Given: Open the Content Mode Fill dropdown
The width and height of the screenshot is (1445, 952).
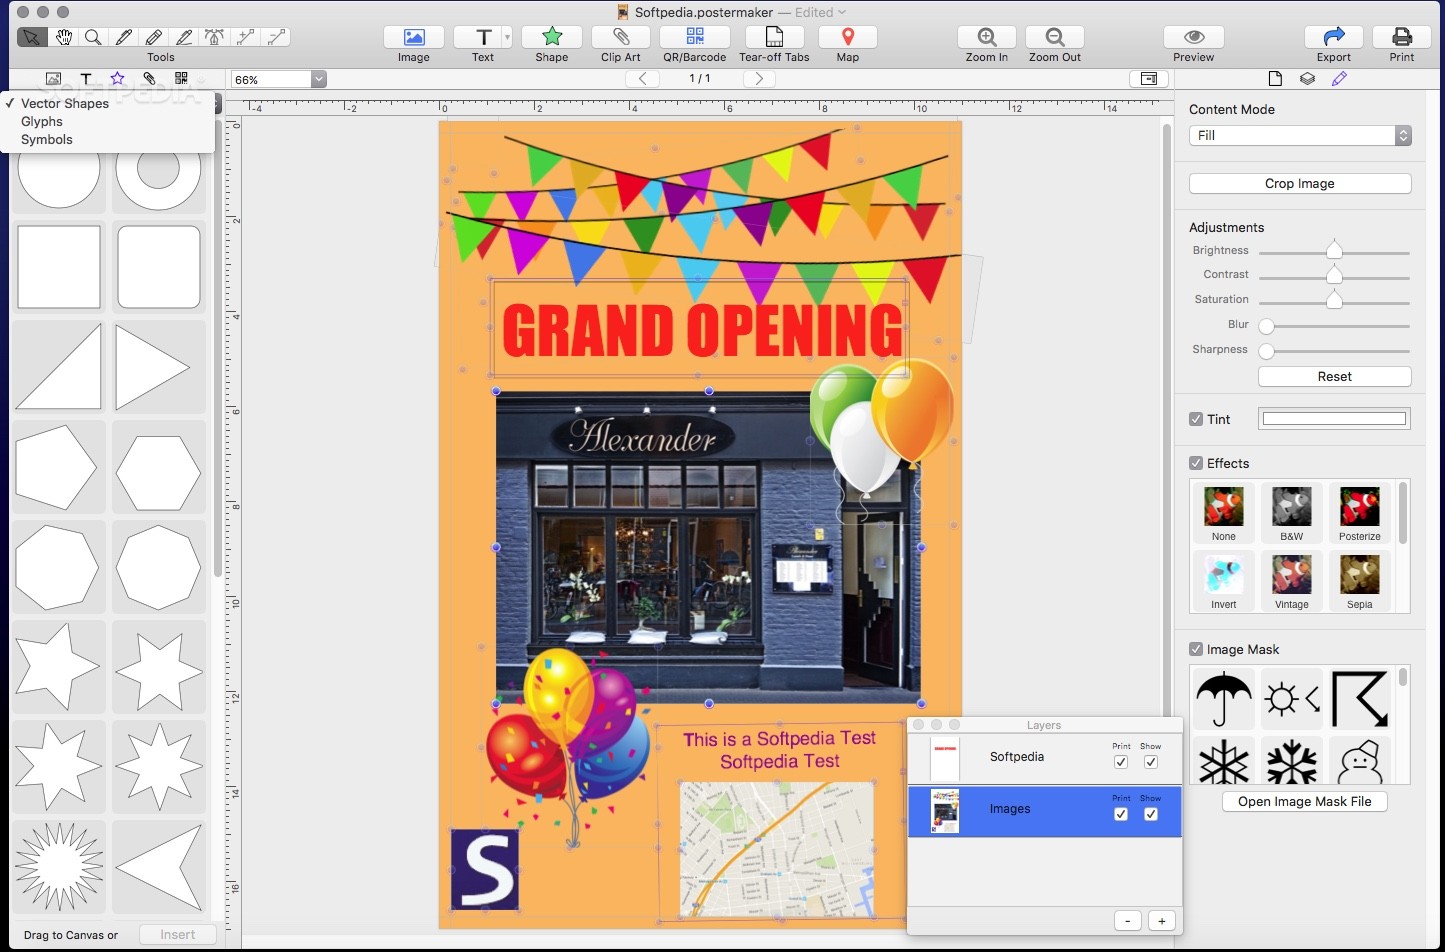Looking at the screenshot, I should (x=1299, y=136).
